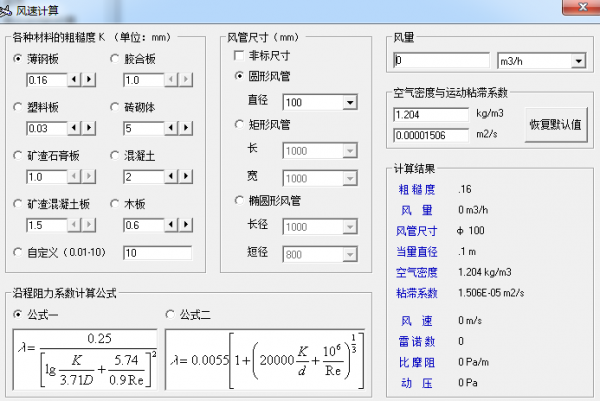The image size is (600, 401).
Task: Increase 混凝土 value with right arrow
Action: click(x=186, y=176)
